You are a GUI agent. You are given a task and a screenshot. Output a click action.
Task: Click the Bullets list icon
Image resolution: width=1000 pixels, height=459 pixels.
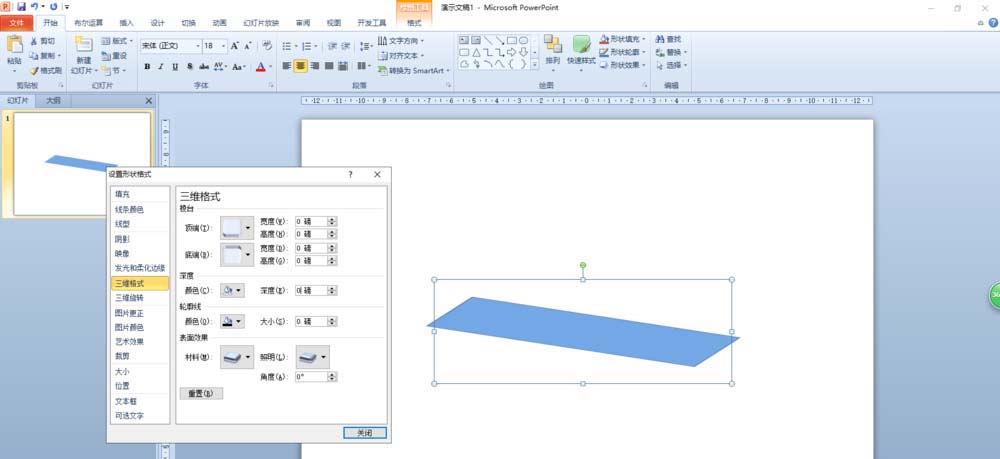point(288,46)
